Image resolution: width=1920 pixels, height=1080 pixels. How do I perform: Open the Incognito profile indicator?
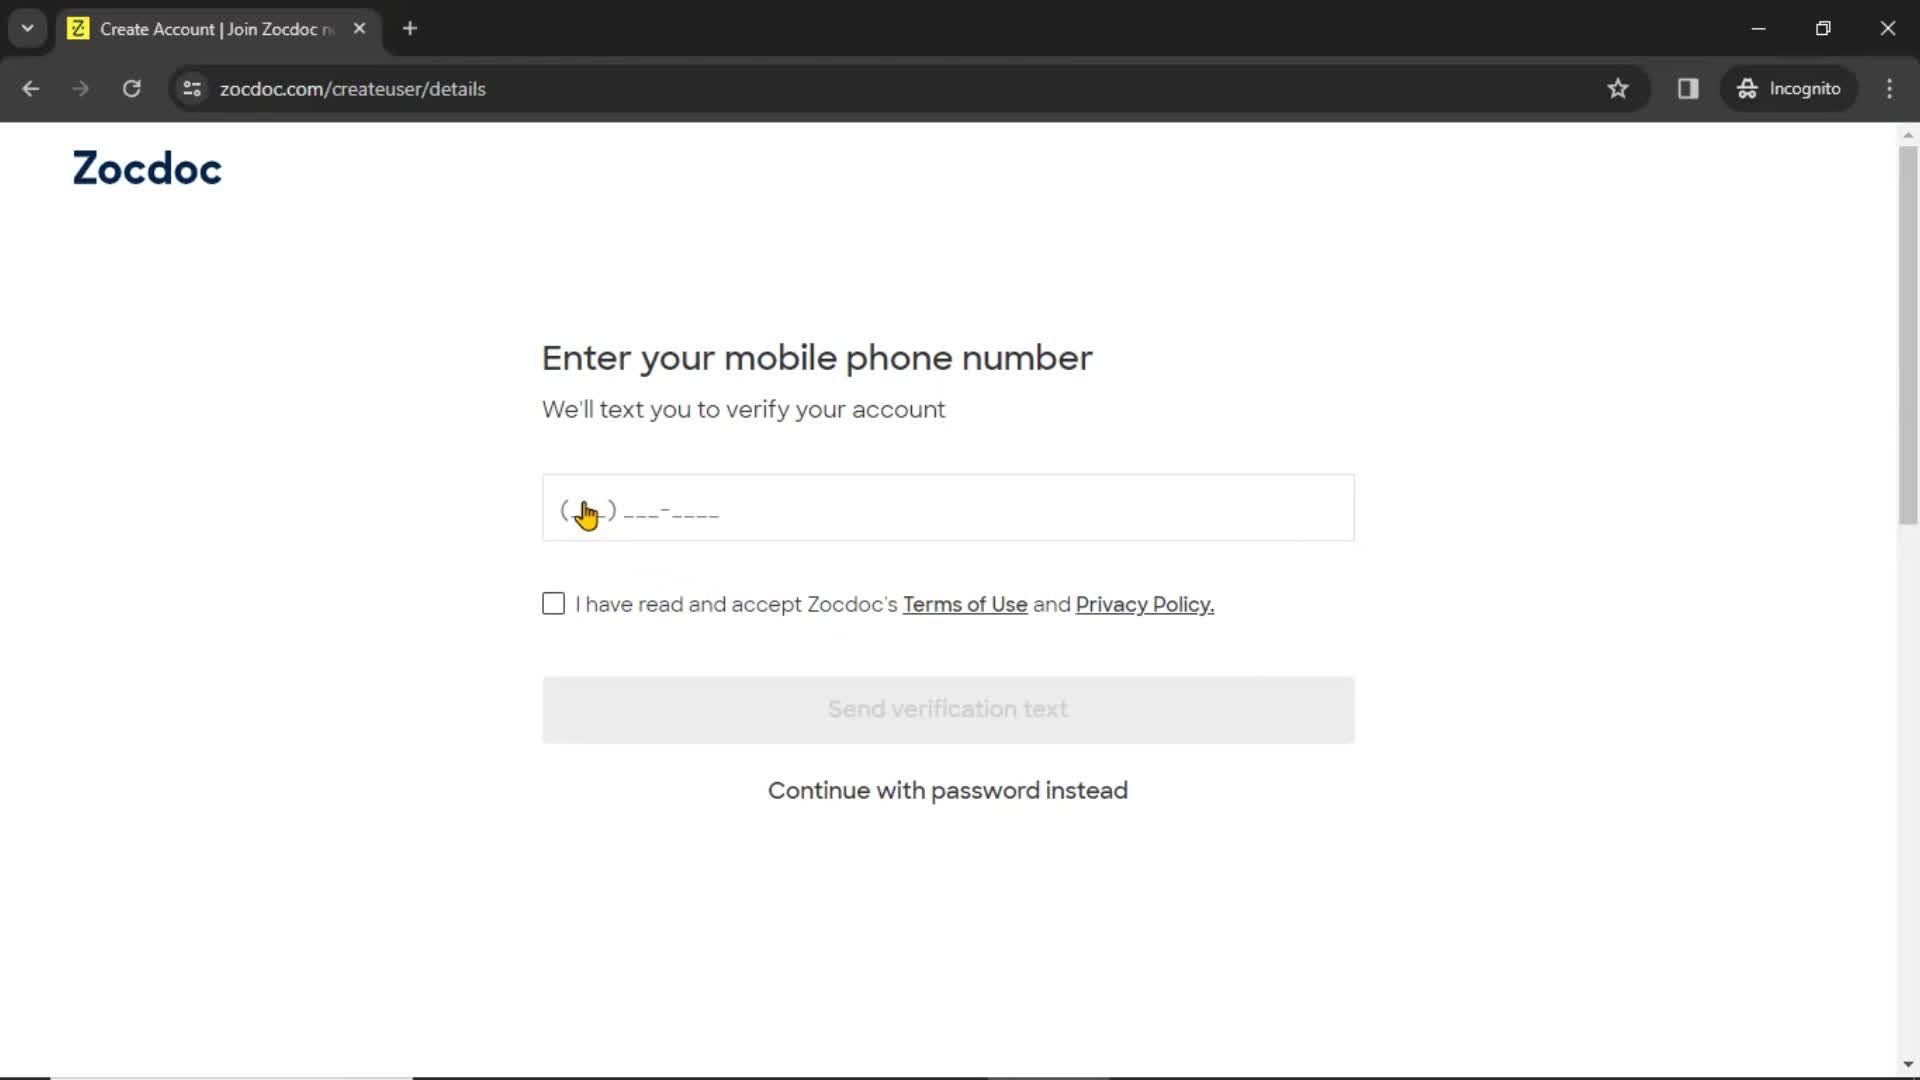click(1788, 89)
